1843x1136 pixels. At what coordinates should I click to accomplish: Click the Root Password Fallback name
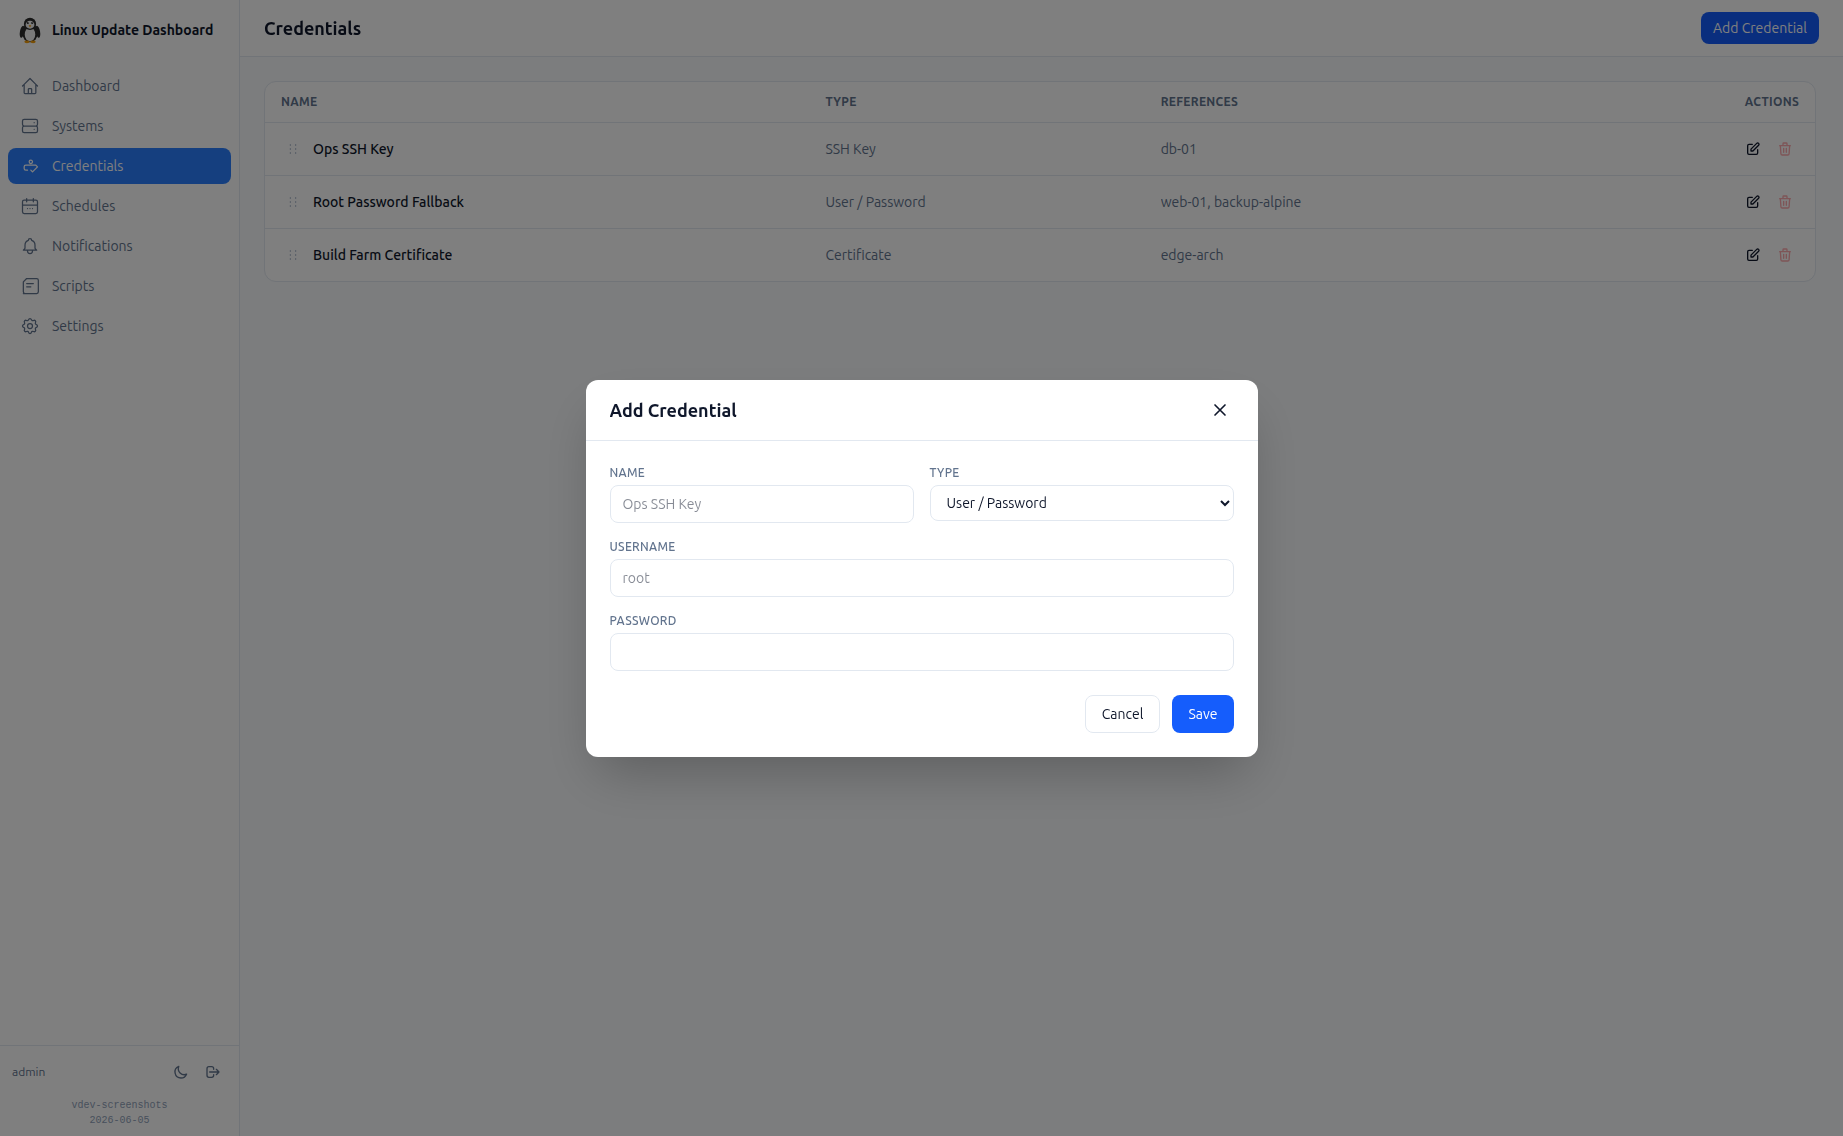pyautogui.click(x=388, y=202)
